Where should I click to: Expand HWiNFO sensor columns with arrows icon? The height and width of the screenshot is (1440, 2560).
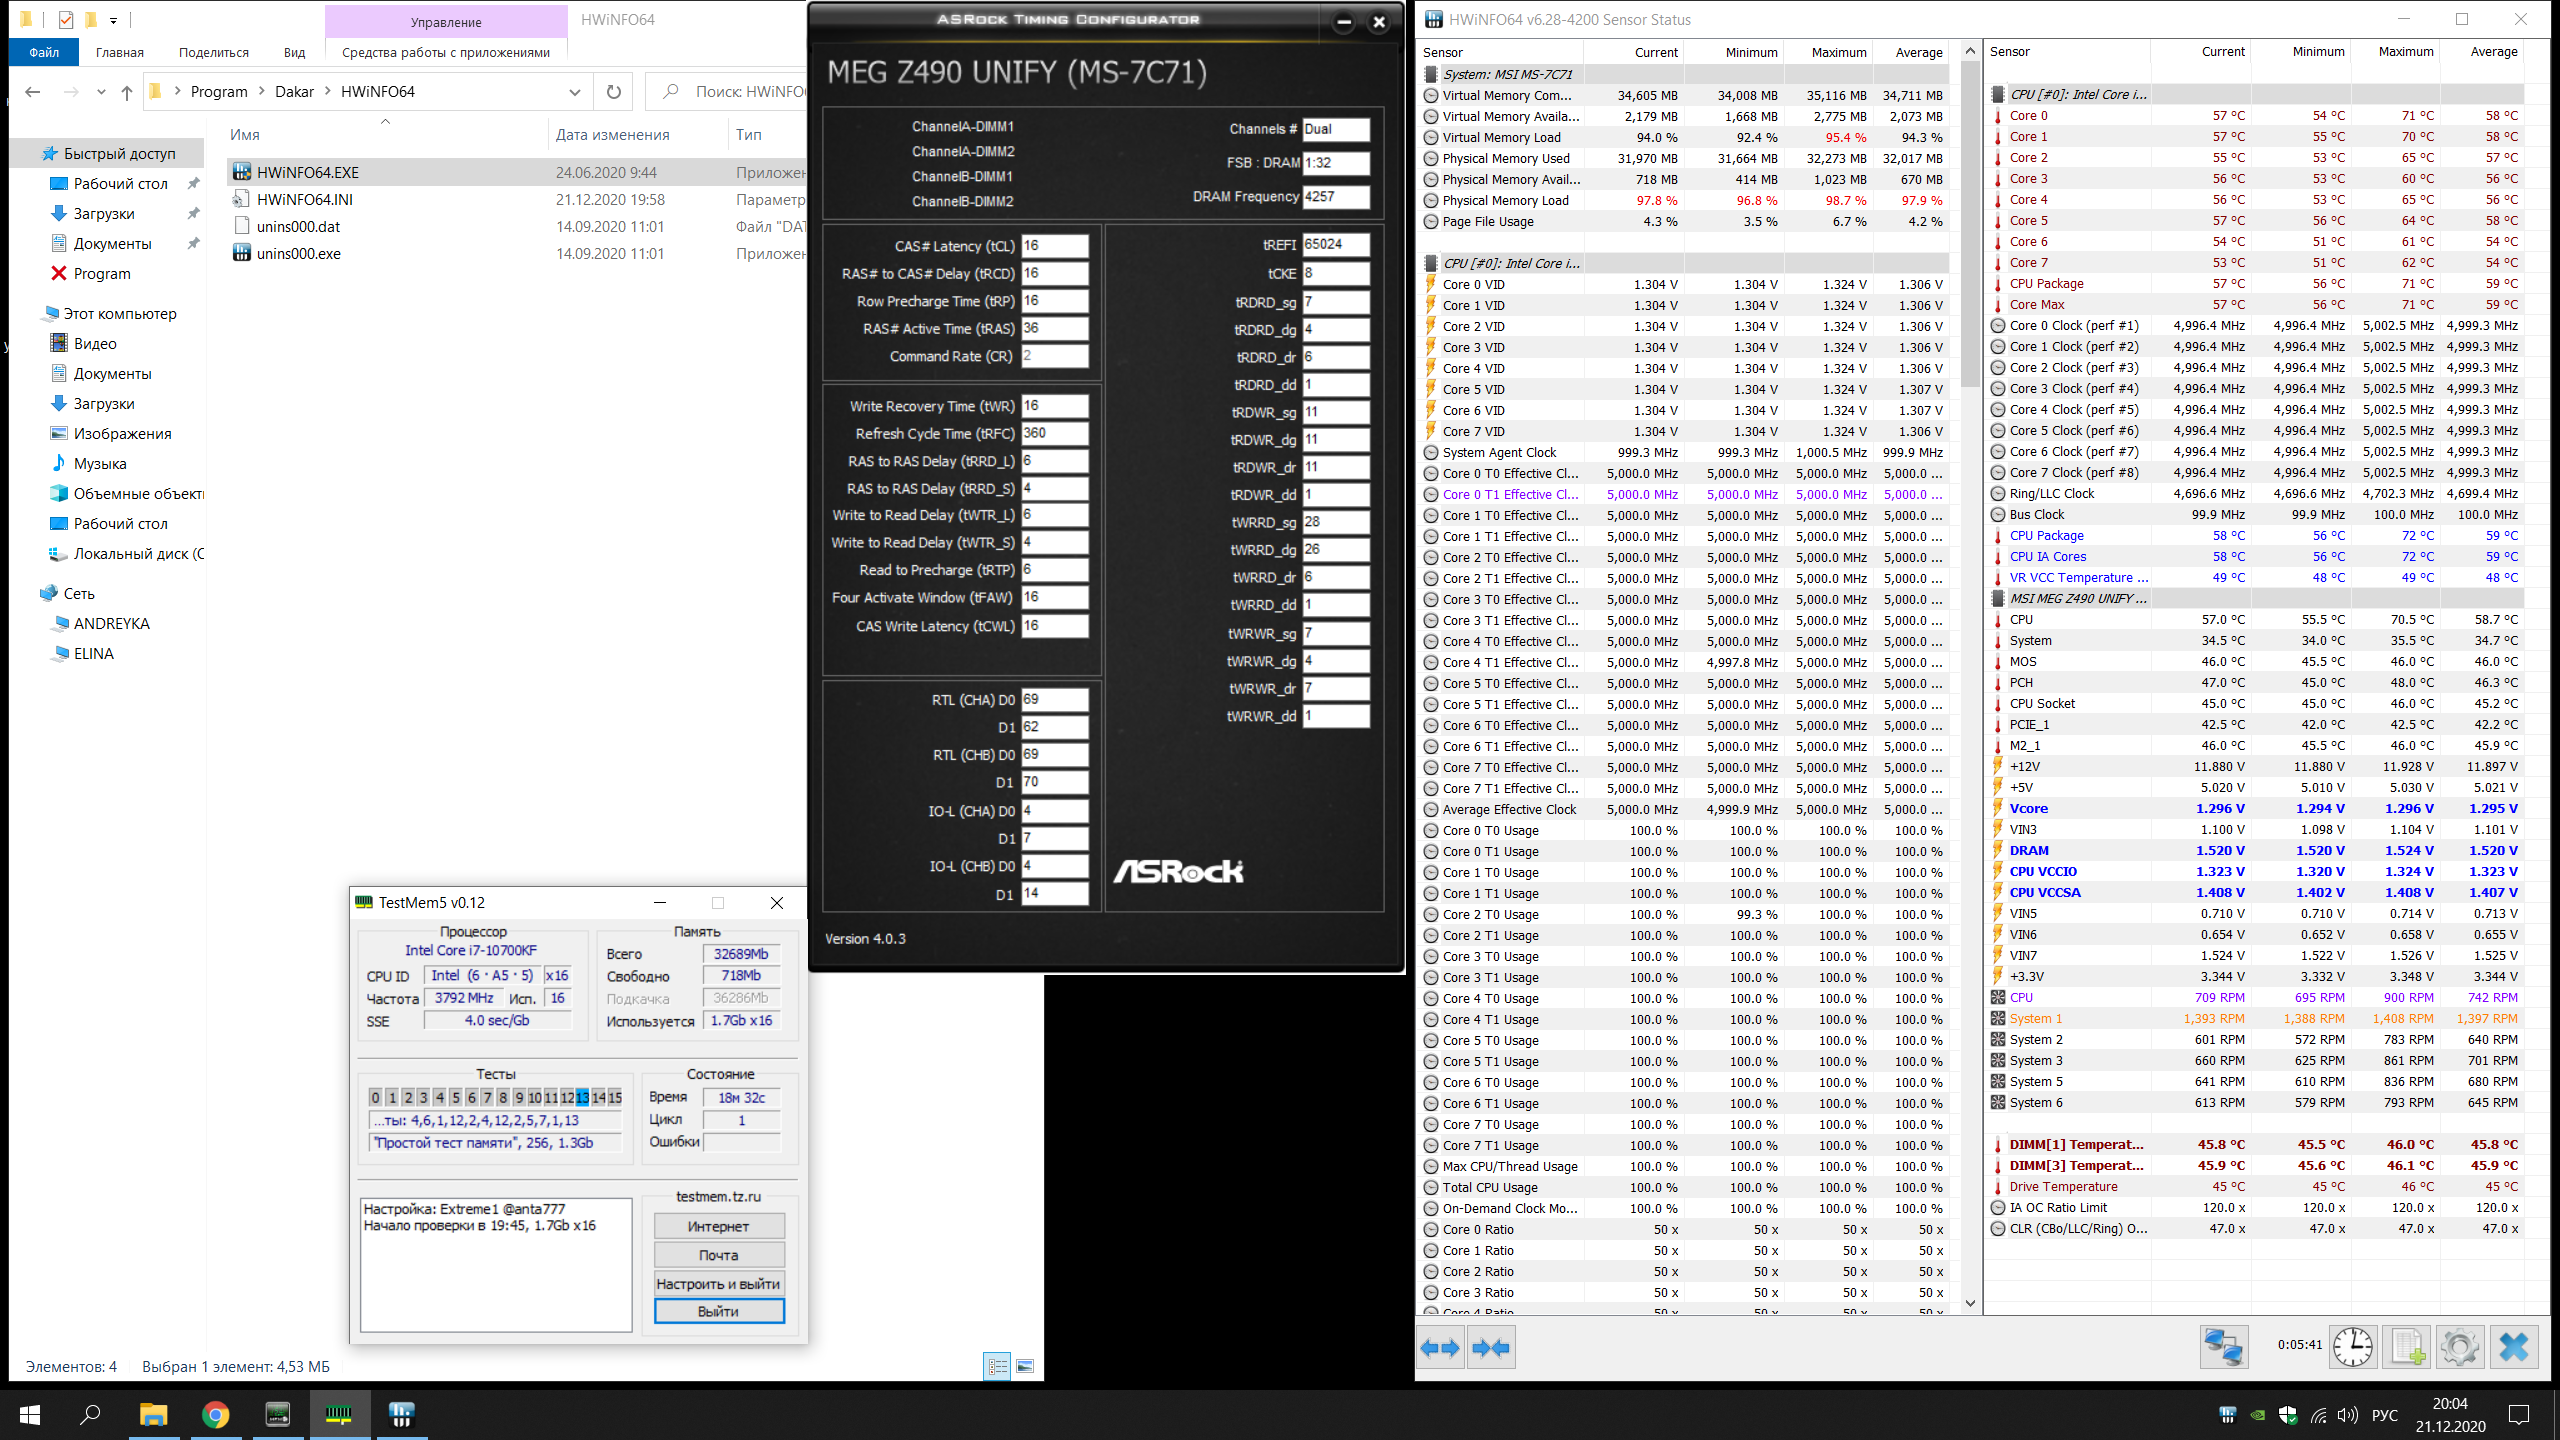[x=1440, y=1348]
